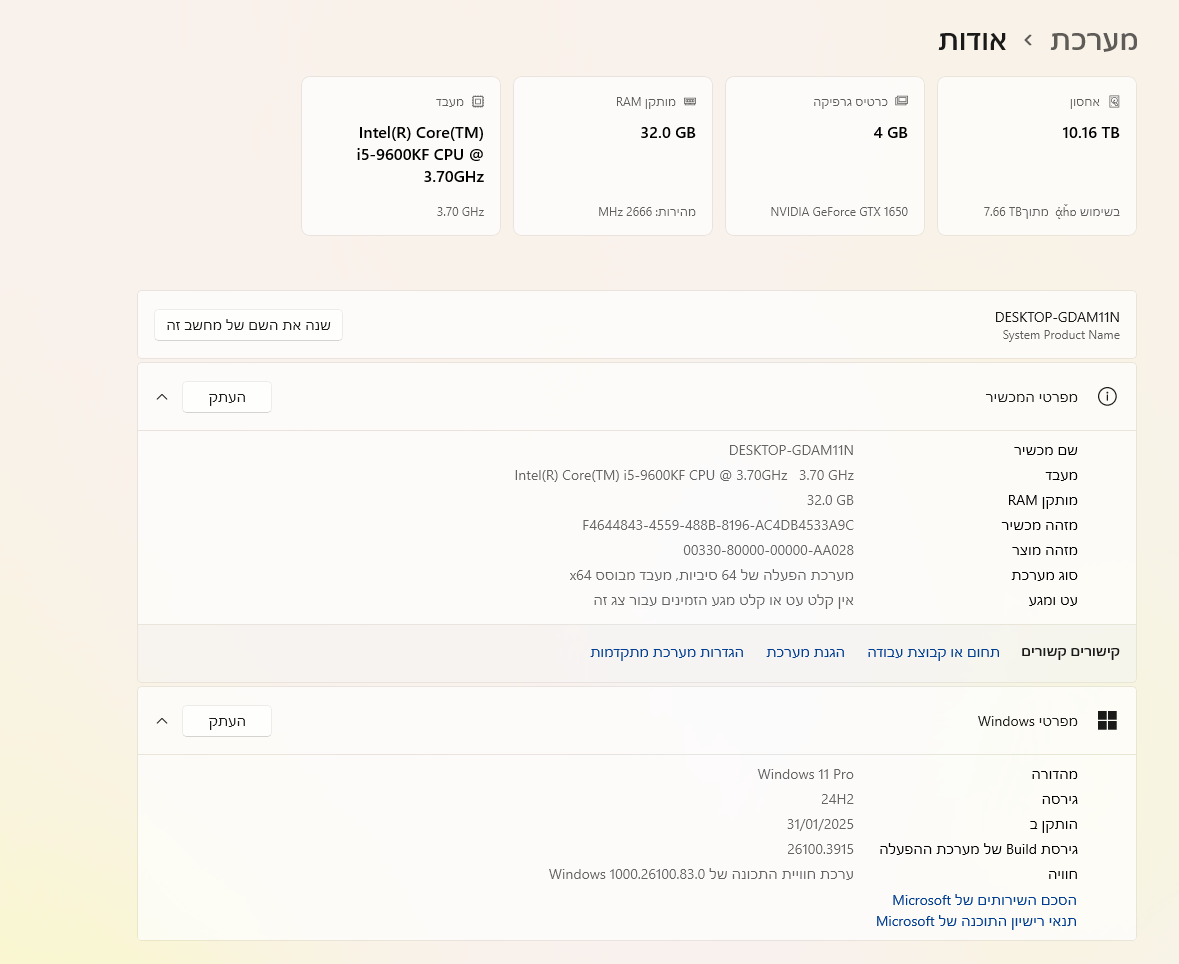Click the 24H2 version value
This screenshot has height=964, width=1179.
point(837,799)
